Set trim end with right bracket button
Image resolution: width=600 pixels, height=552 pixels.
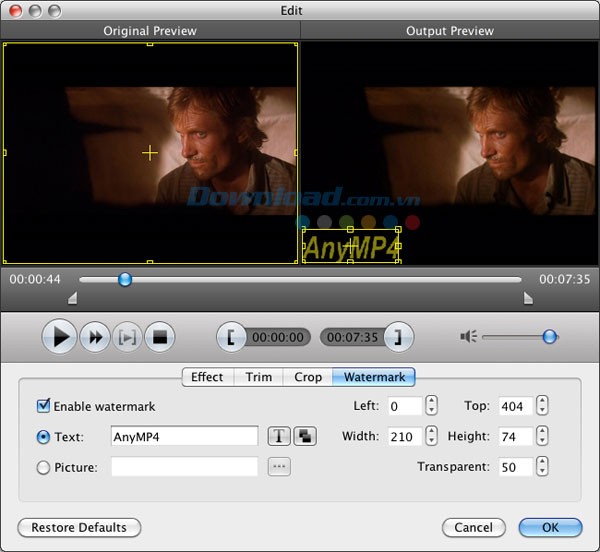[x=399, y=337]
